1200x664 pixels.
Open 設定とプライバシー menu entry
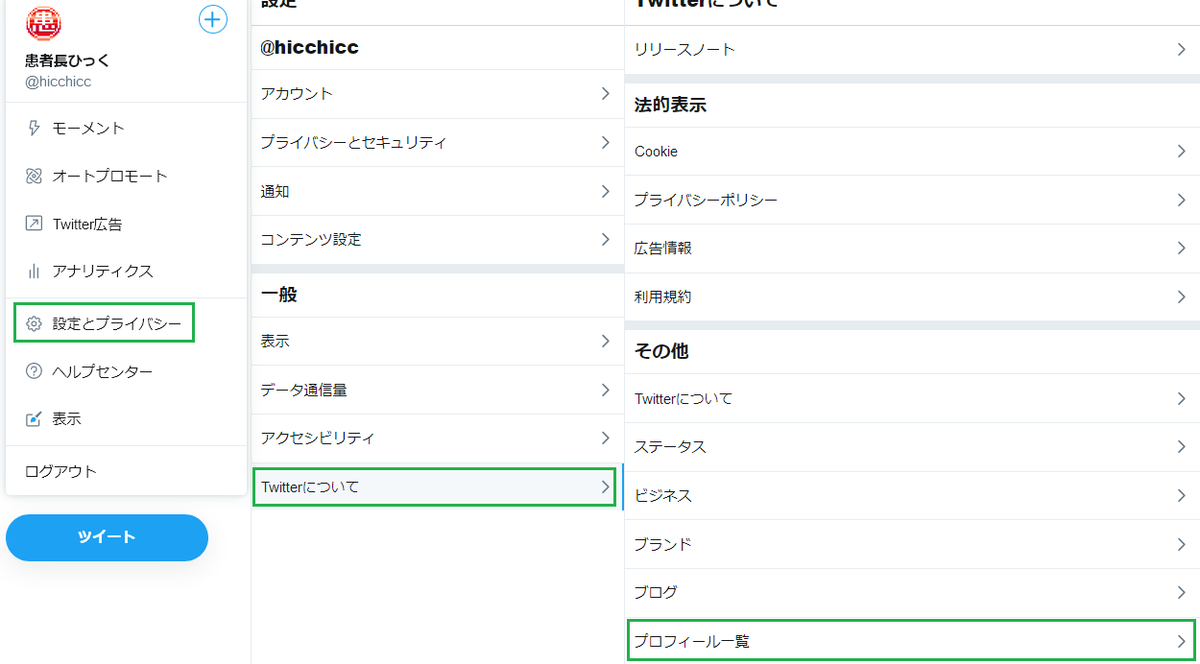coord(126,324)
